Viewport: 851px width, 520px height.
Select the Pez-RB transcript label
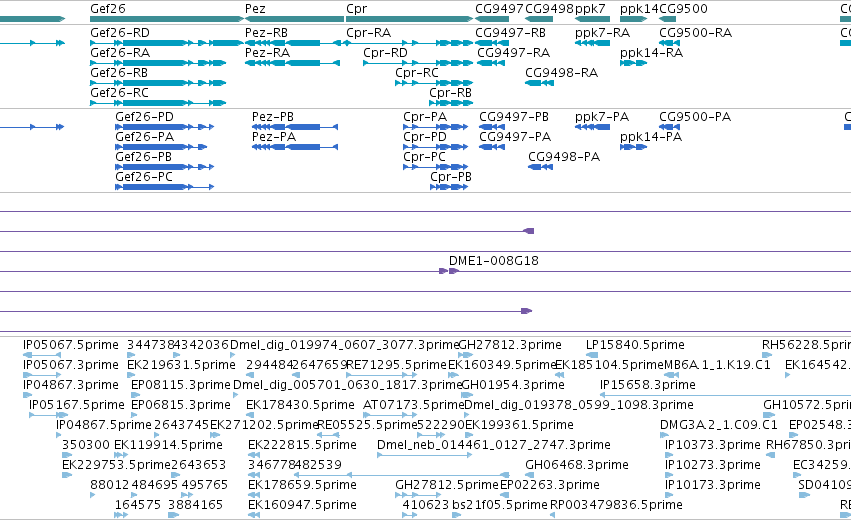[x=266, y=33]
